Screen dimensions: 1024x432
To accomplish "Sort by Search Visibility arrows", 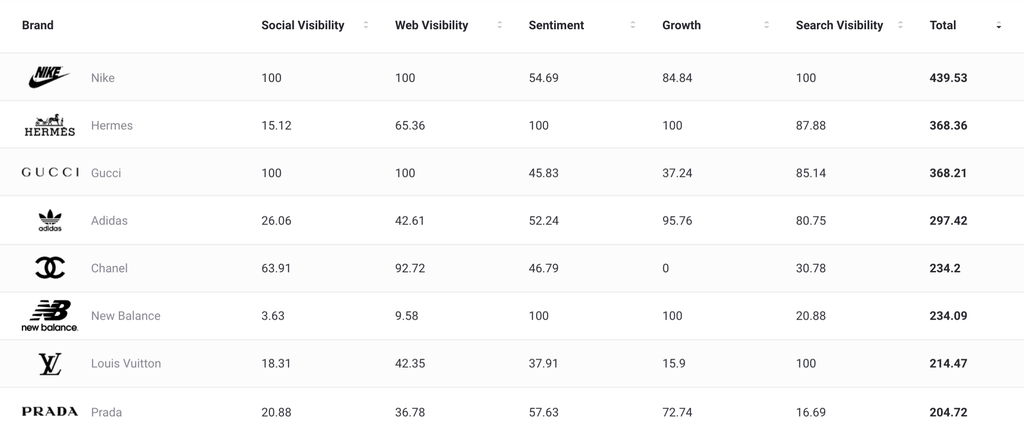I will 900,25.
